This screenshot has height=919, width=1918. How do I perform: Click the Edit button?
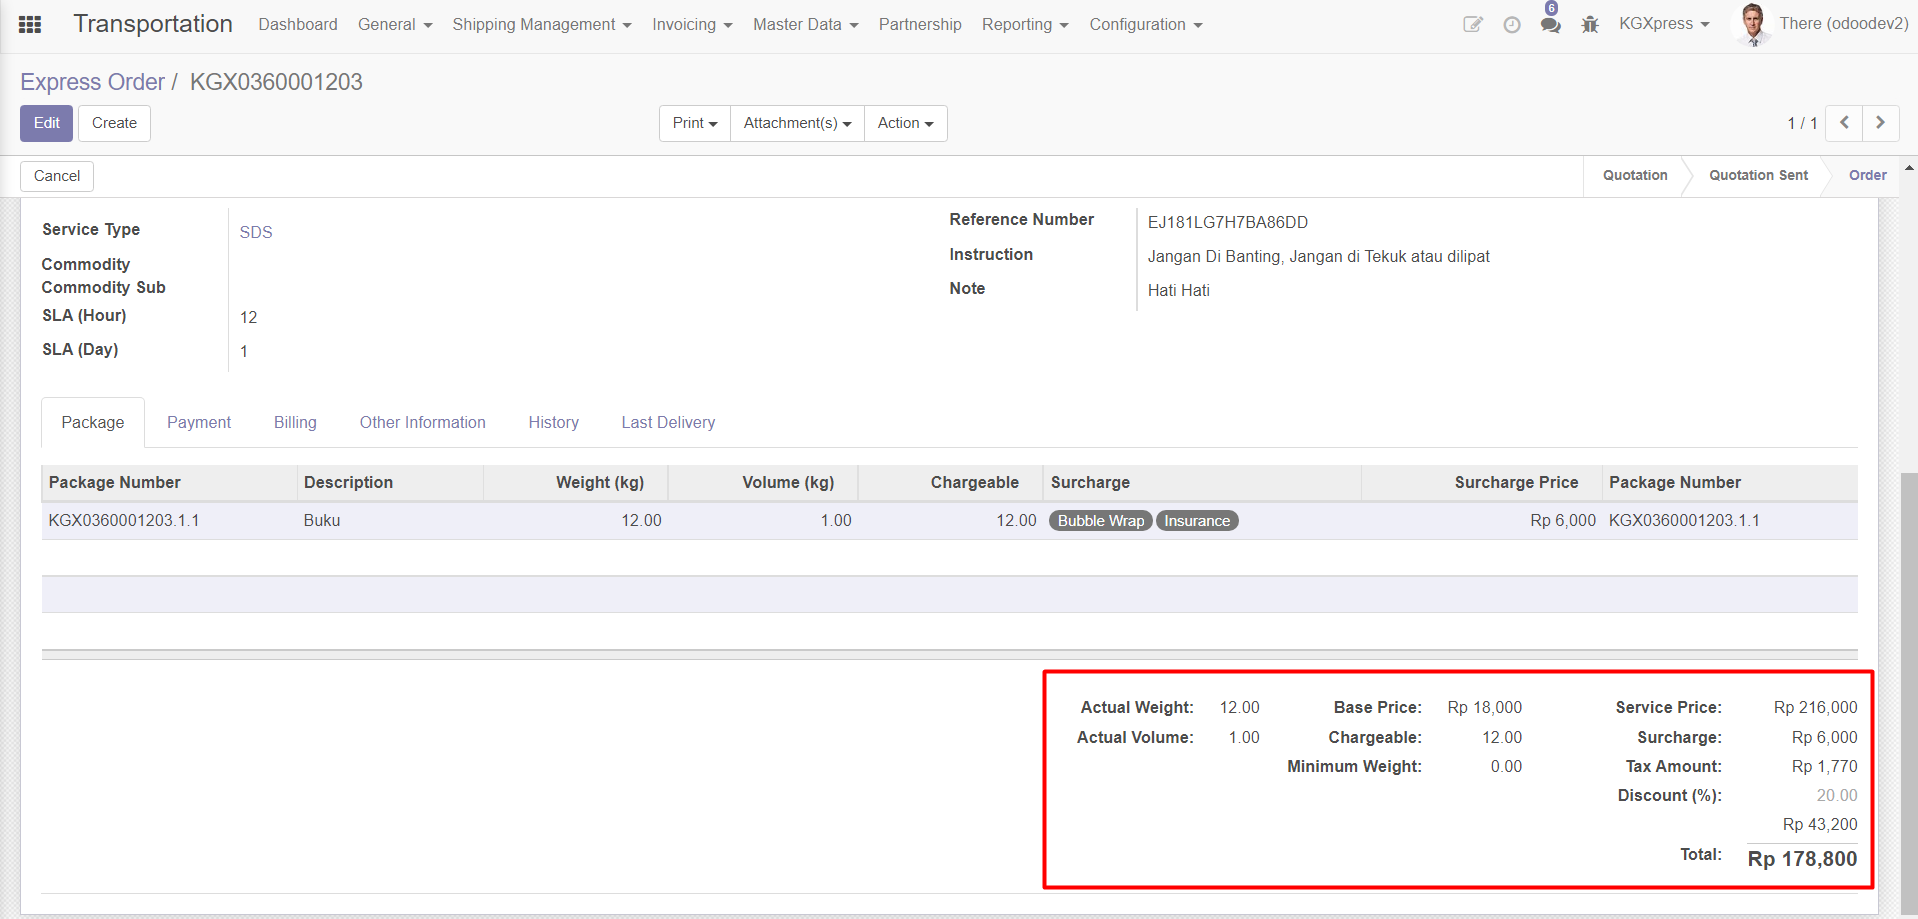(x=47, y=123)
